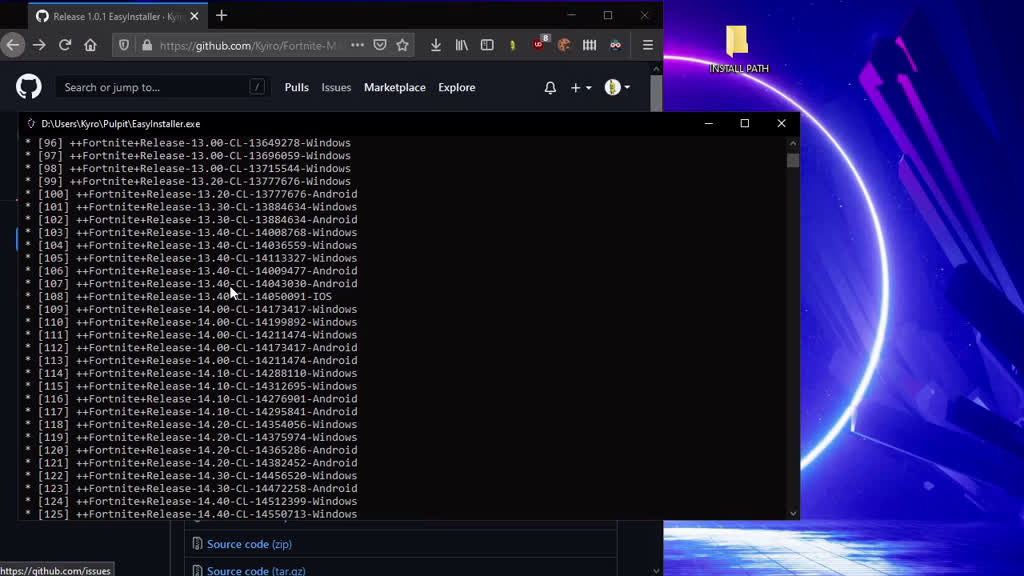Minimize the EasyInstaller console window
The width and height of the screenshot is (1024, 576).
709,123
